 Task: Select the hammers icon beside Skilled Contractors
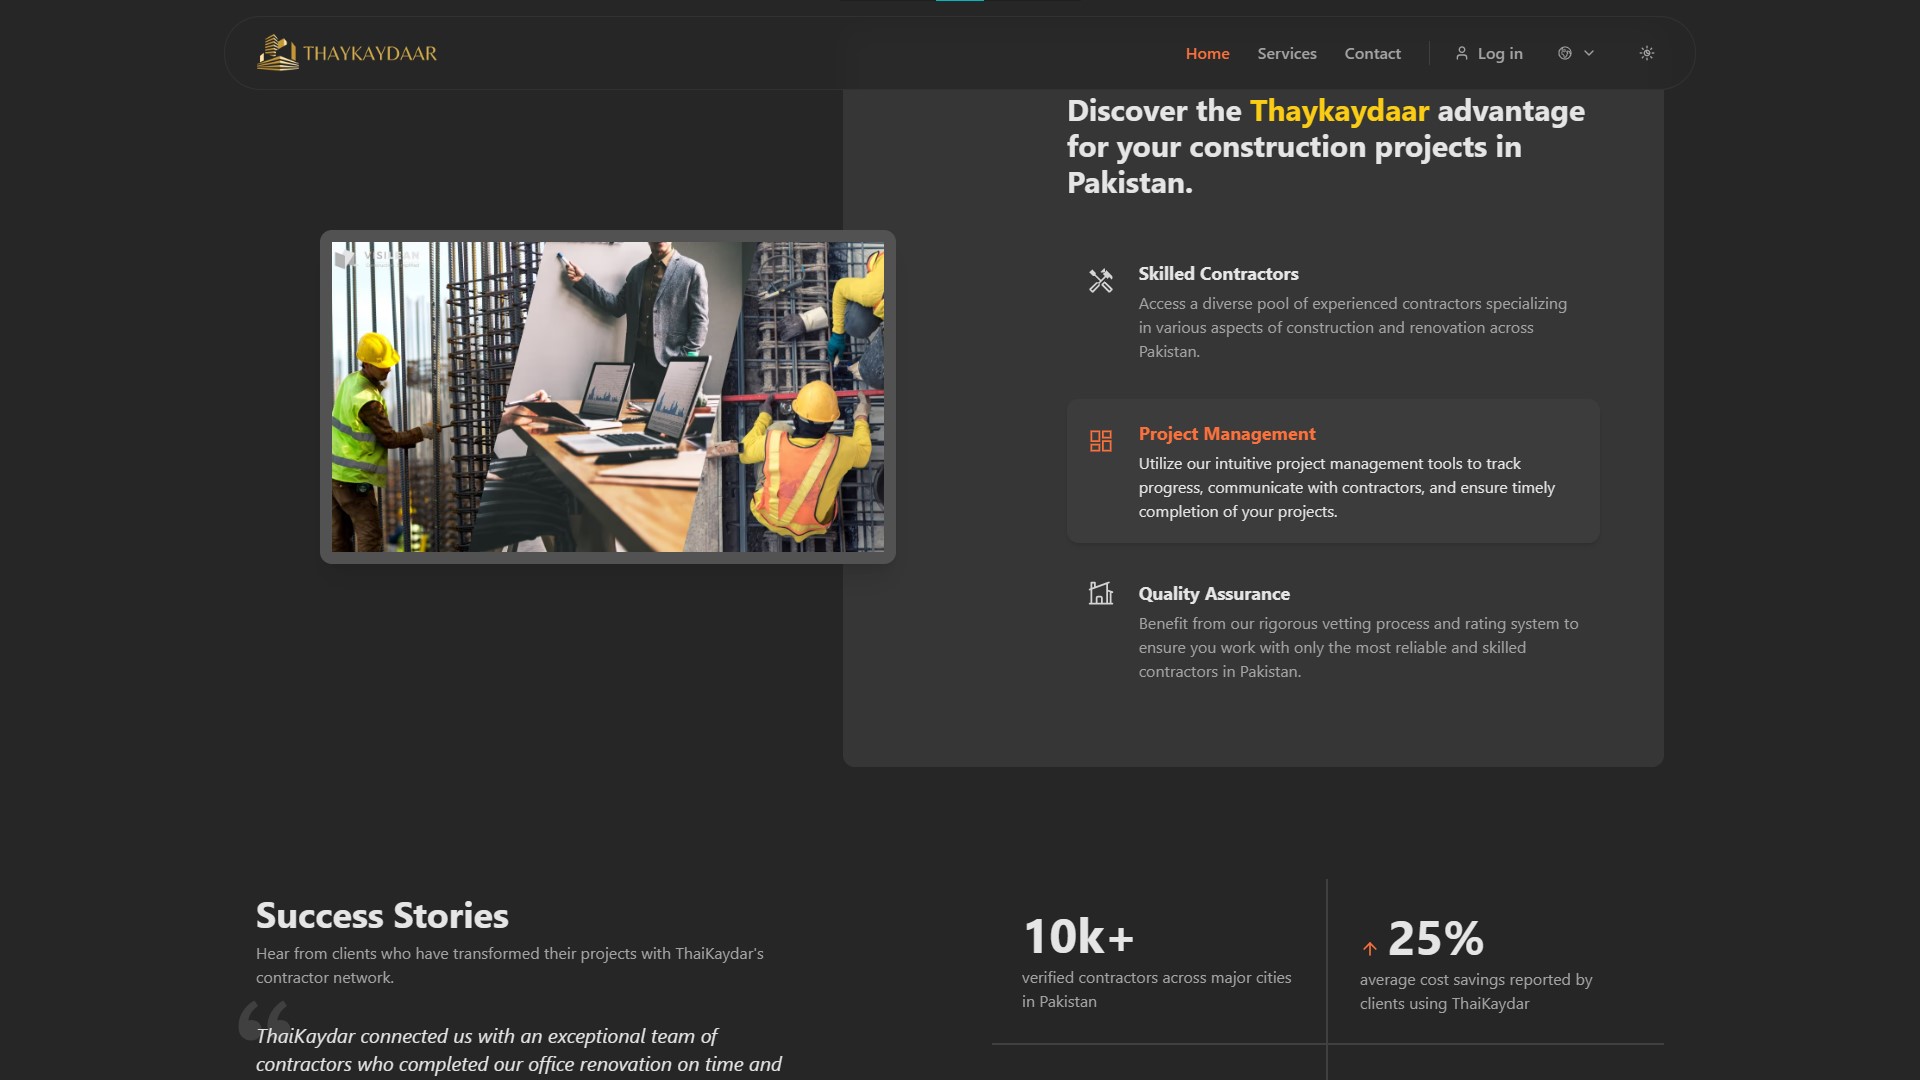tap(1102, 281)
